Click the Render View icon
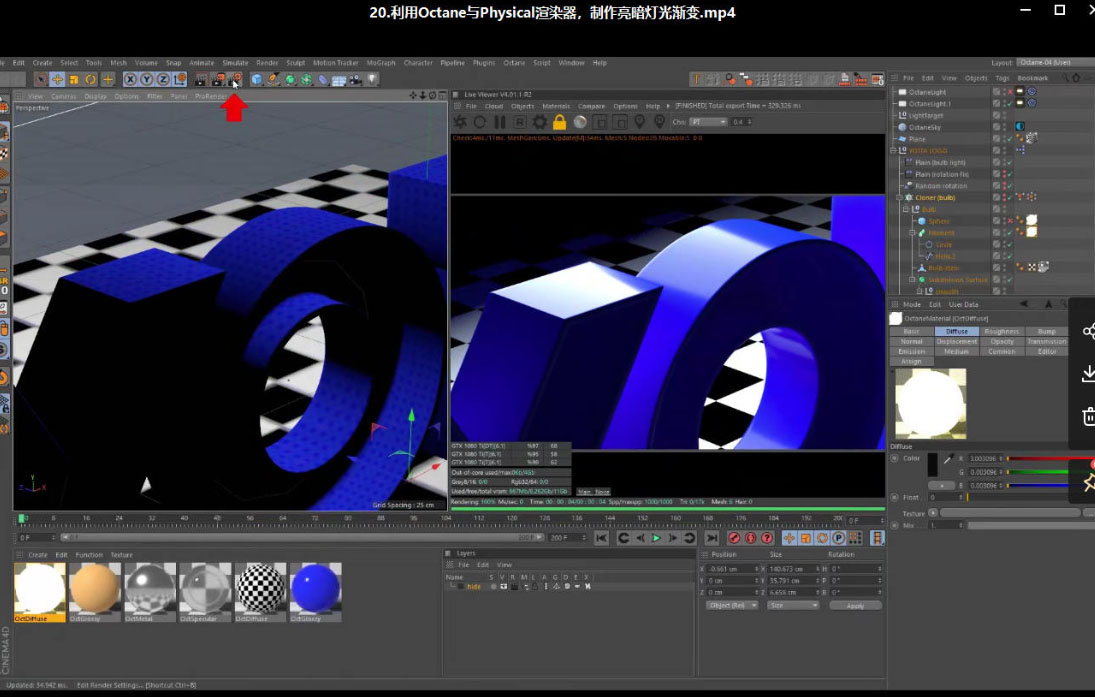The height and width of the screenshot is (697, 1095). (201, 80)
